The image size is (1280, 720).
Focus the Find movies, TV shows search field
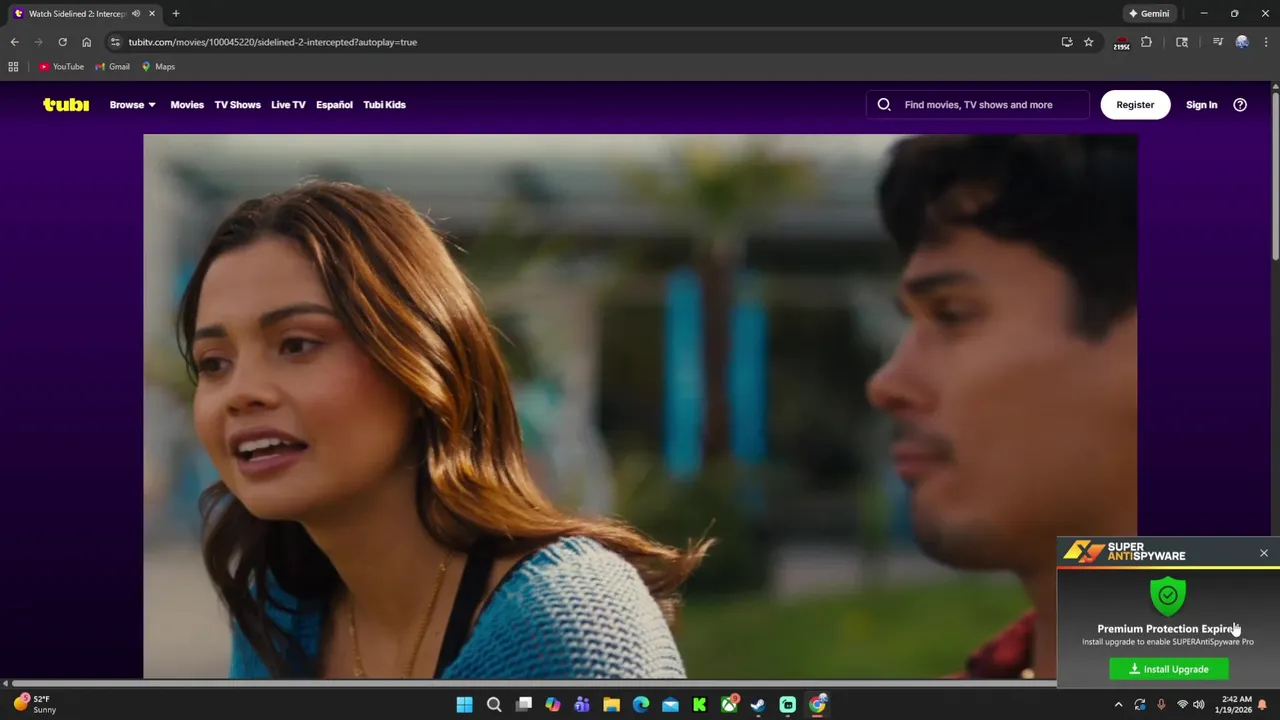pos(978,104)
